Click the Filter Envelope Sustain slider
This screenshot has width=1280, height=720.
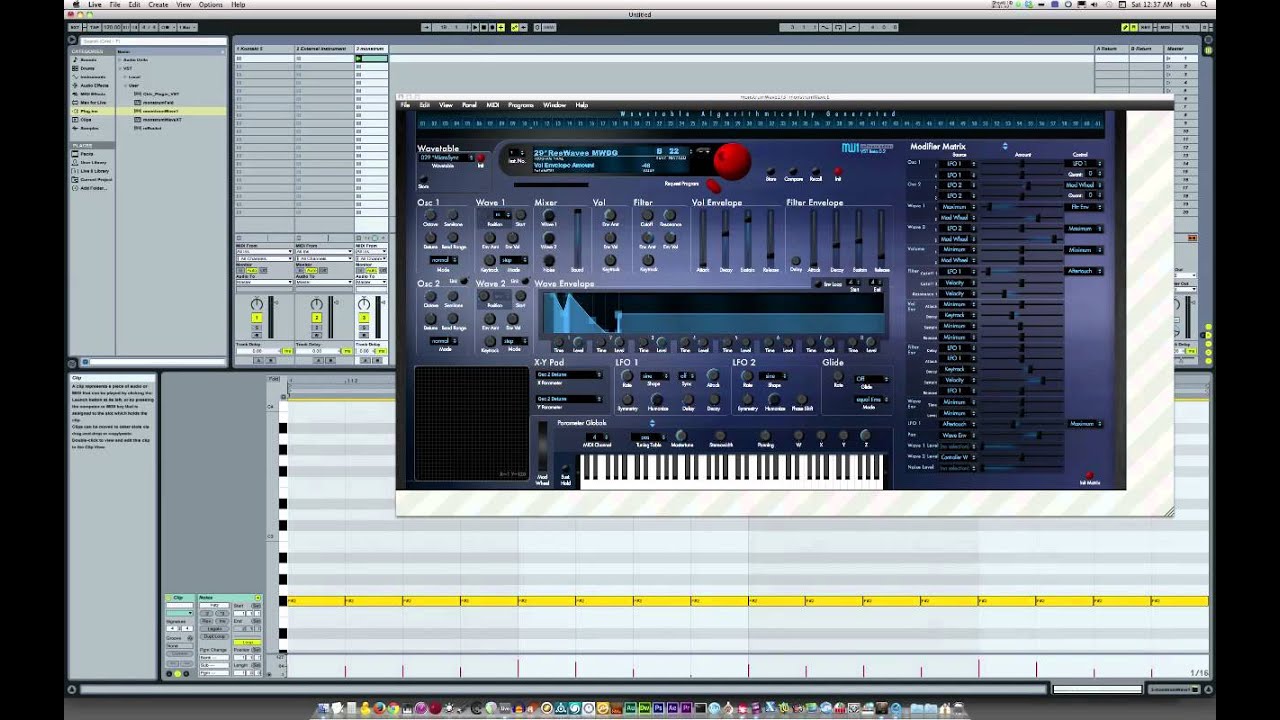click(859, 238)
